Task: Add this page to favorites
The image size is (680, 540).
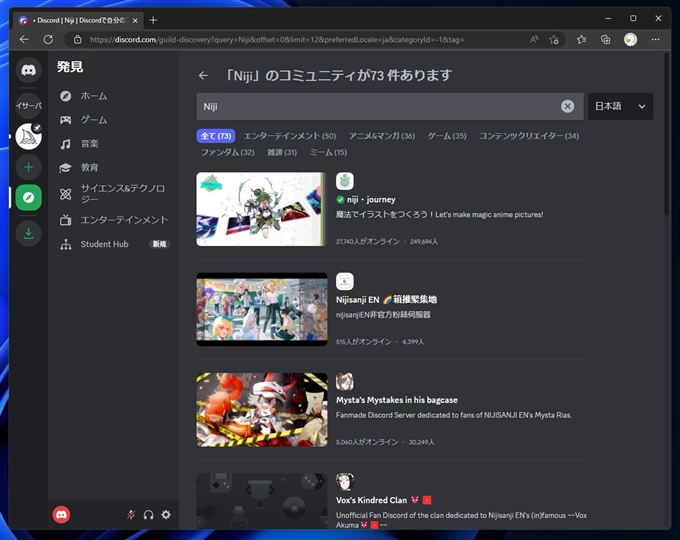Action: (554, 40)
